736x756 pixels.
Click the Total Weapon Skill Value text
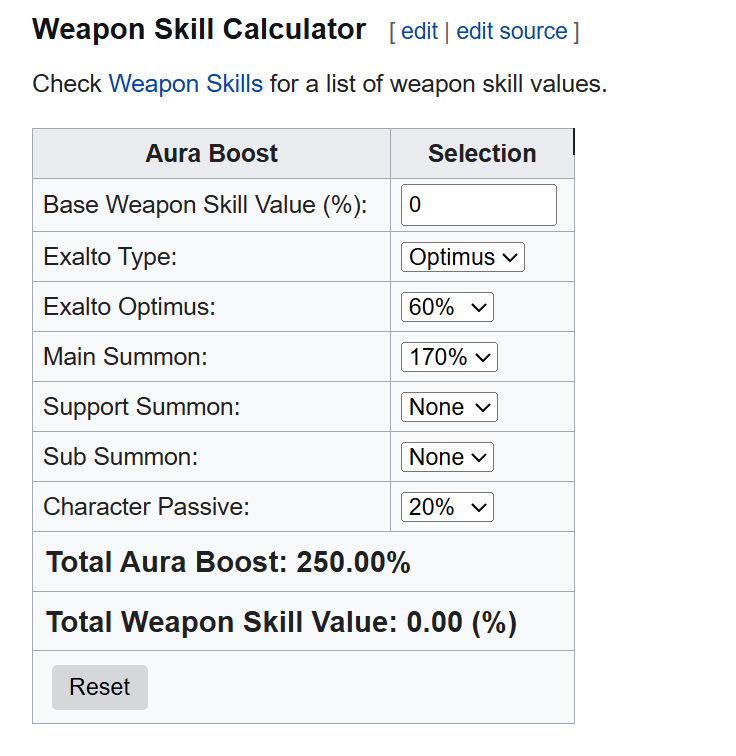coord(281,622)
